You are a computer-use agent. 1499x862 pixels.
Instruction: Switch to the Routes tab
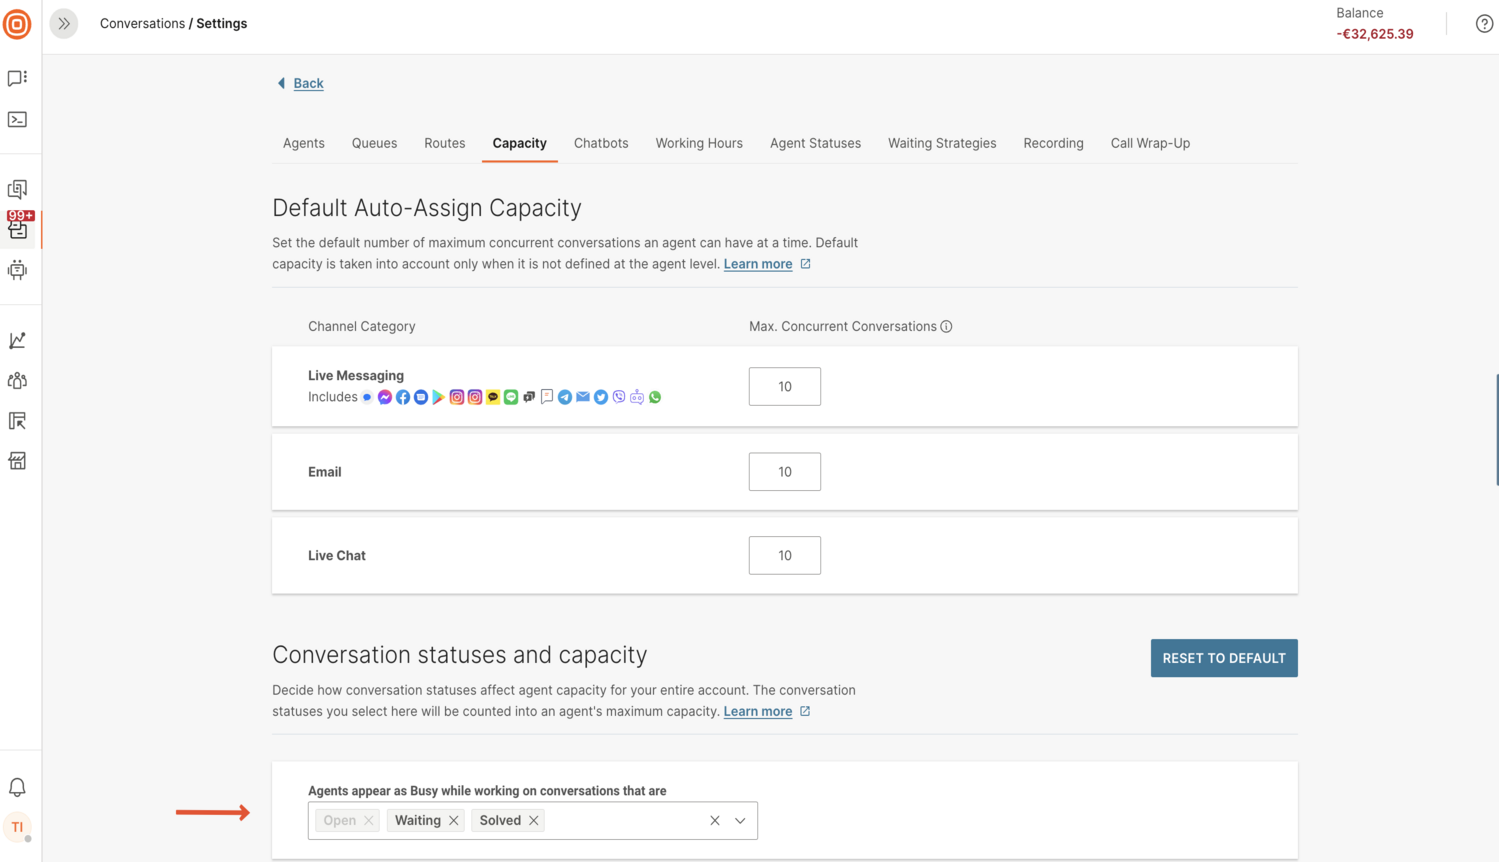click(445, 143)
